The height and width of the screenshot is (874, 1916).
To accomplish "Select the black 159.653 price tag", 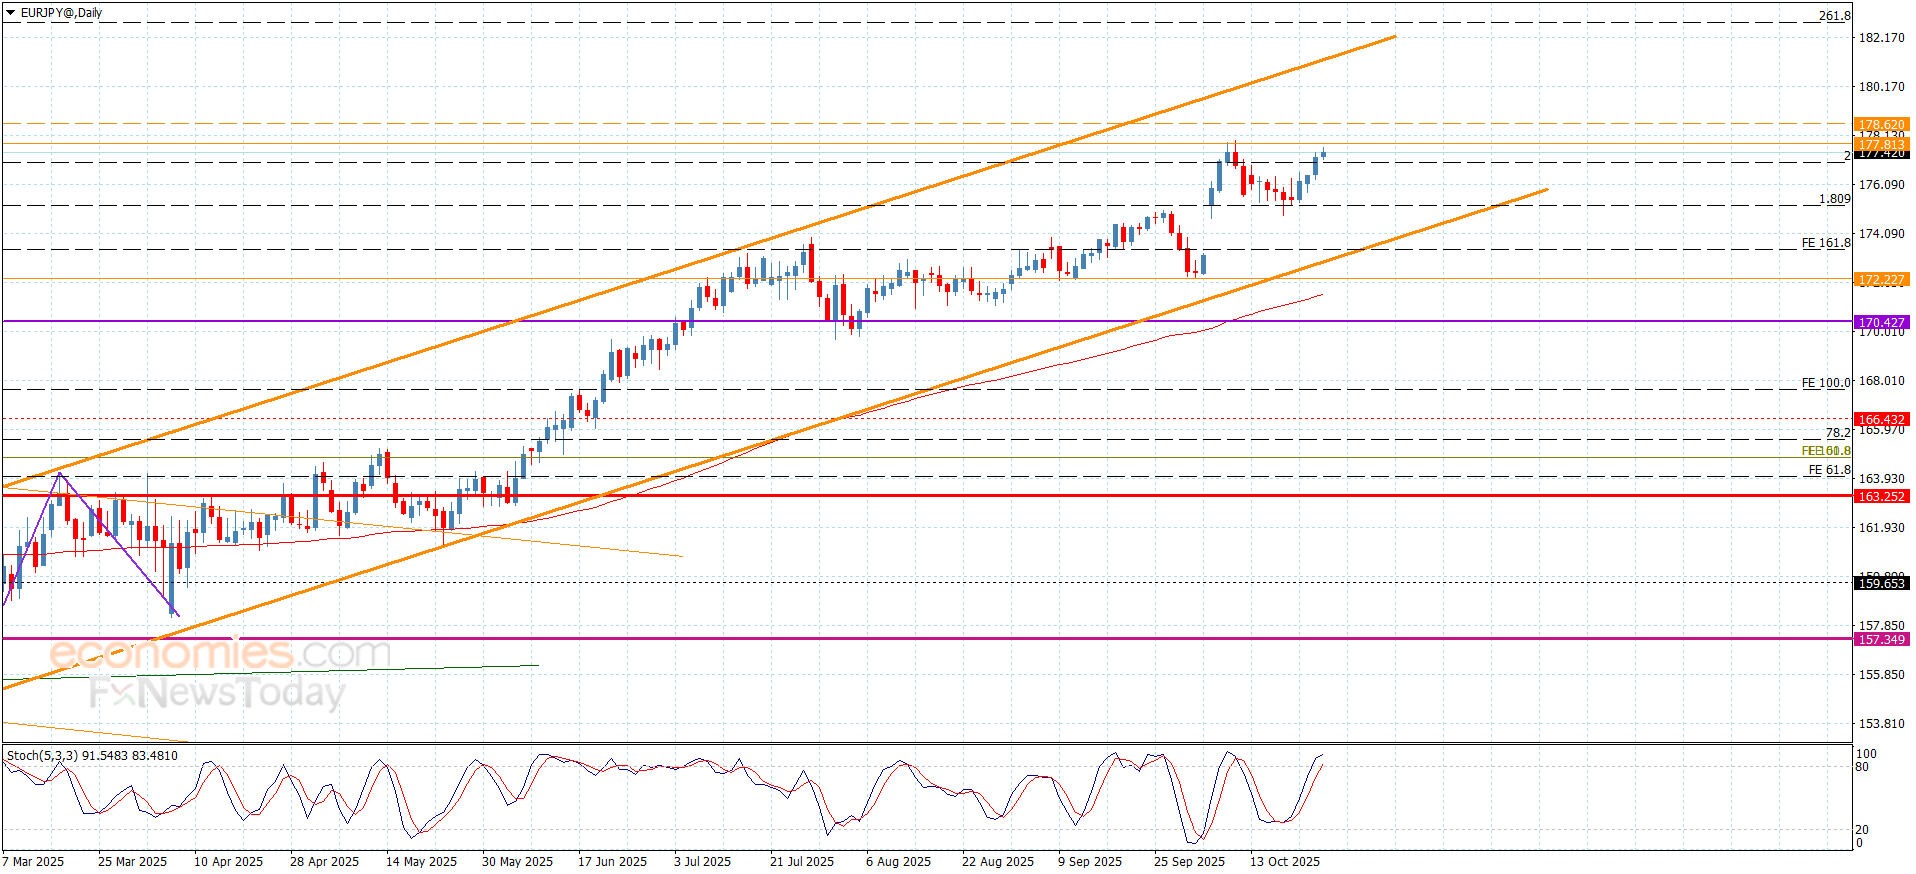I will [x=1881, y=583].
